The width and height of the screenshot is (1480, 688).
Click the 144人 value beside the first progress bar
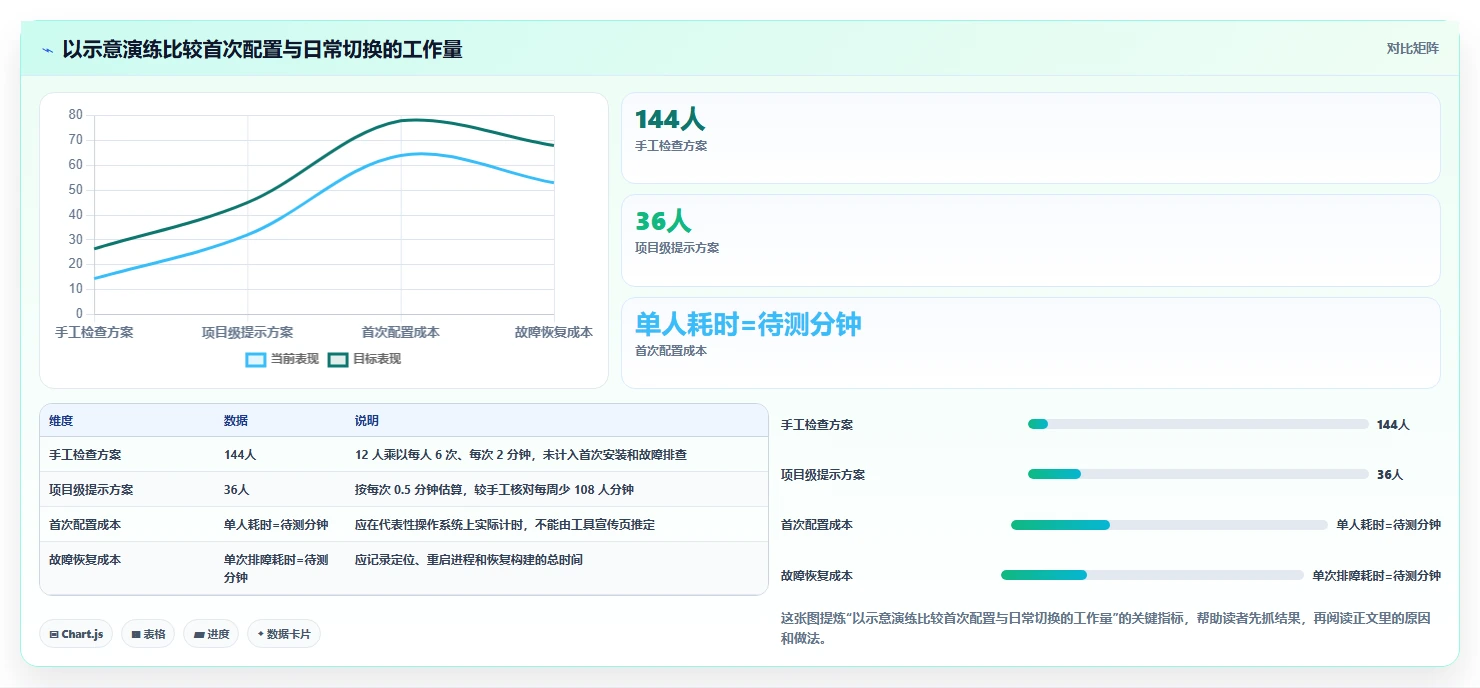pyautogui.click(x=1393, y=425)
